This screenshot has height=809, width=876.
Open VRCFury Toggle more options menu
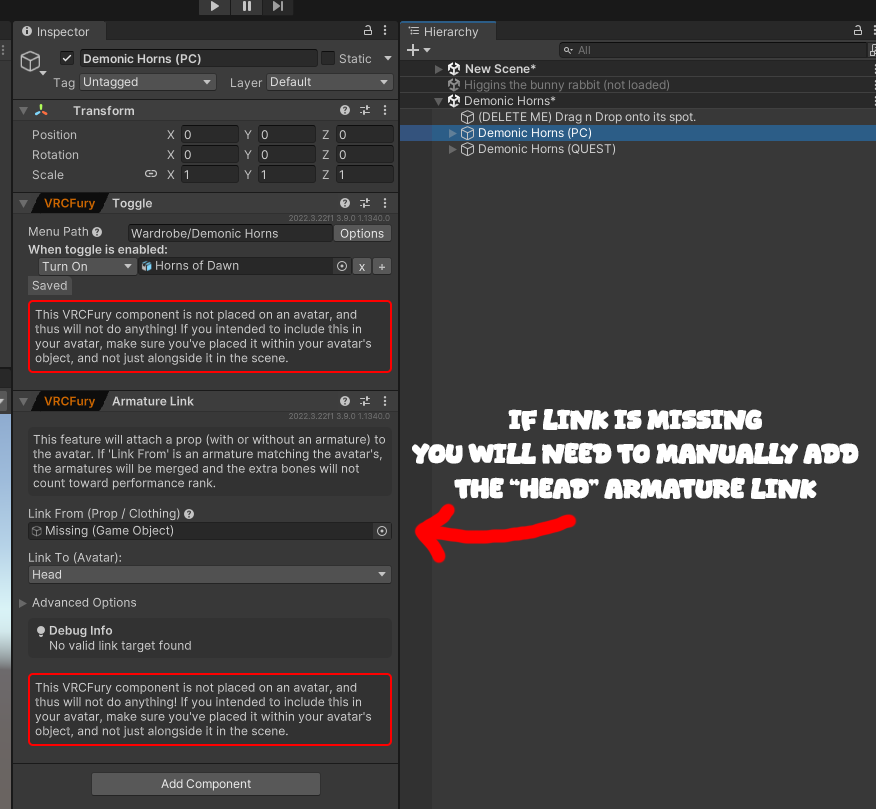pyautogui.click(x=385, y=203)
